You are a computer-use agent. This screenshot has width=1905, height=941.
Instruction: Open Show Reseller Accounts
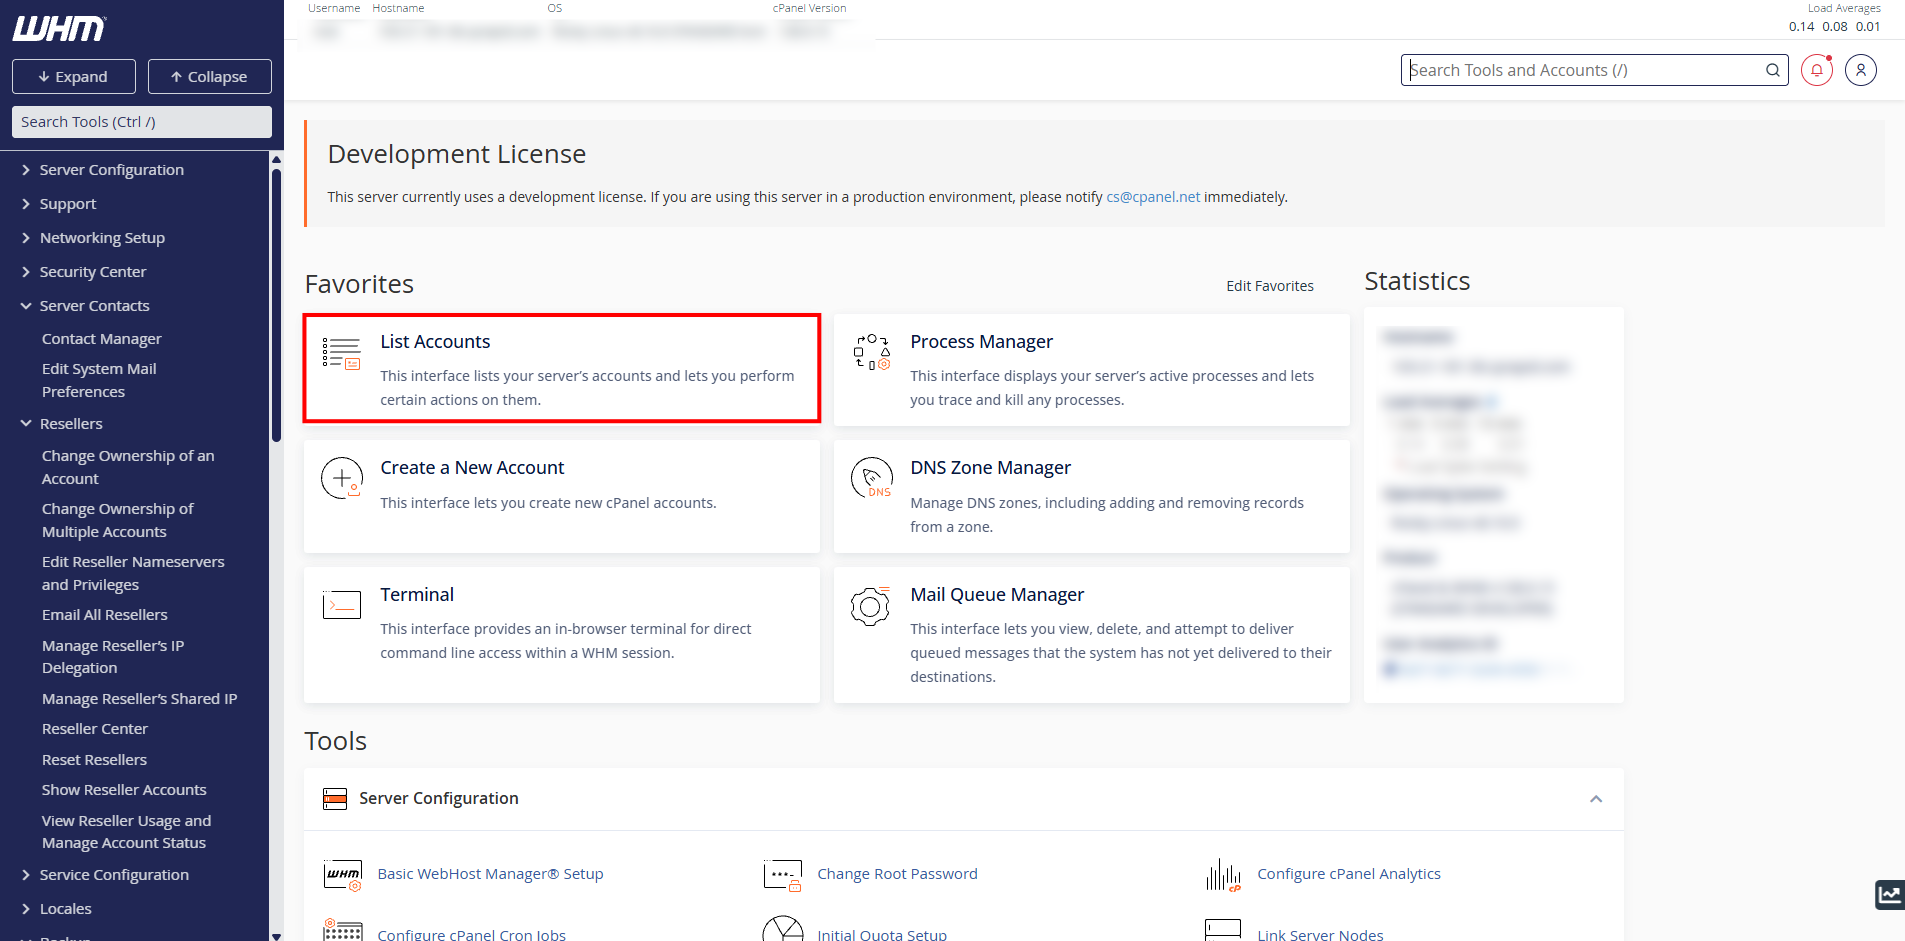[x=124, y=790]
